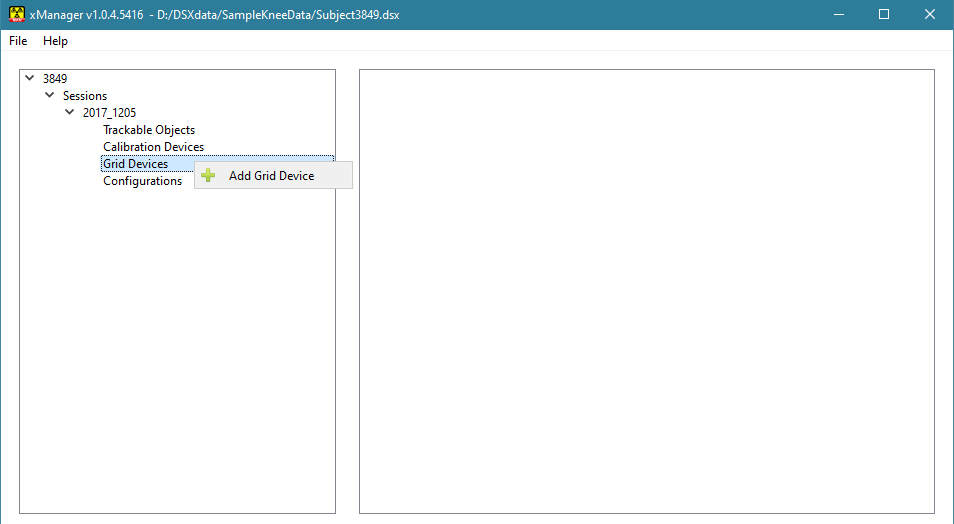Select Calibration Devices in the tree
Screen dimensions: 954x524
pos(153,147)
